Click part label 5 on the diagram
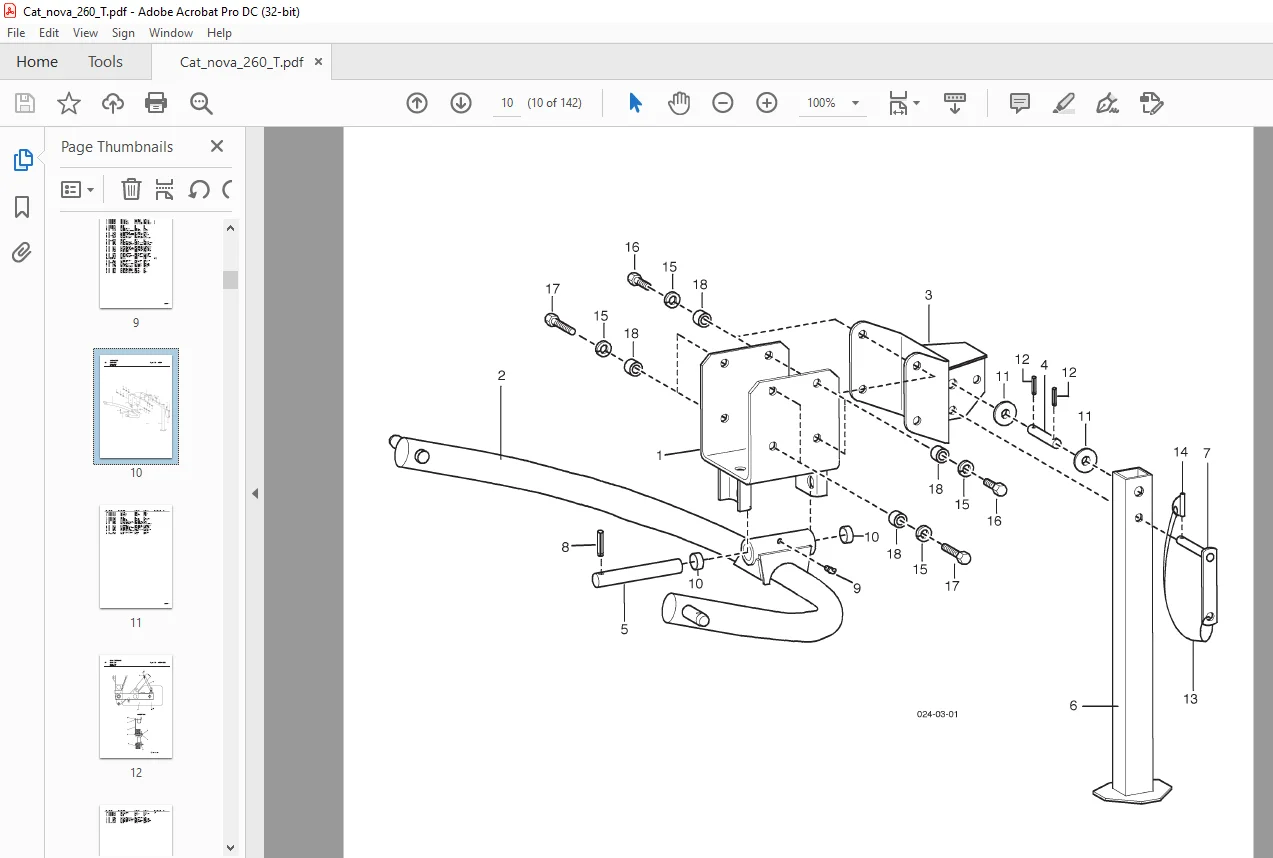Image resolution: width=1273 pixels, height=858 pixels. coord(624,630)
